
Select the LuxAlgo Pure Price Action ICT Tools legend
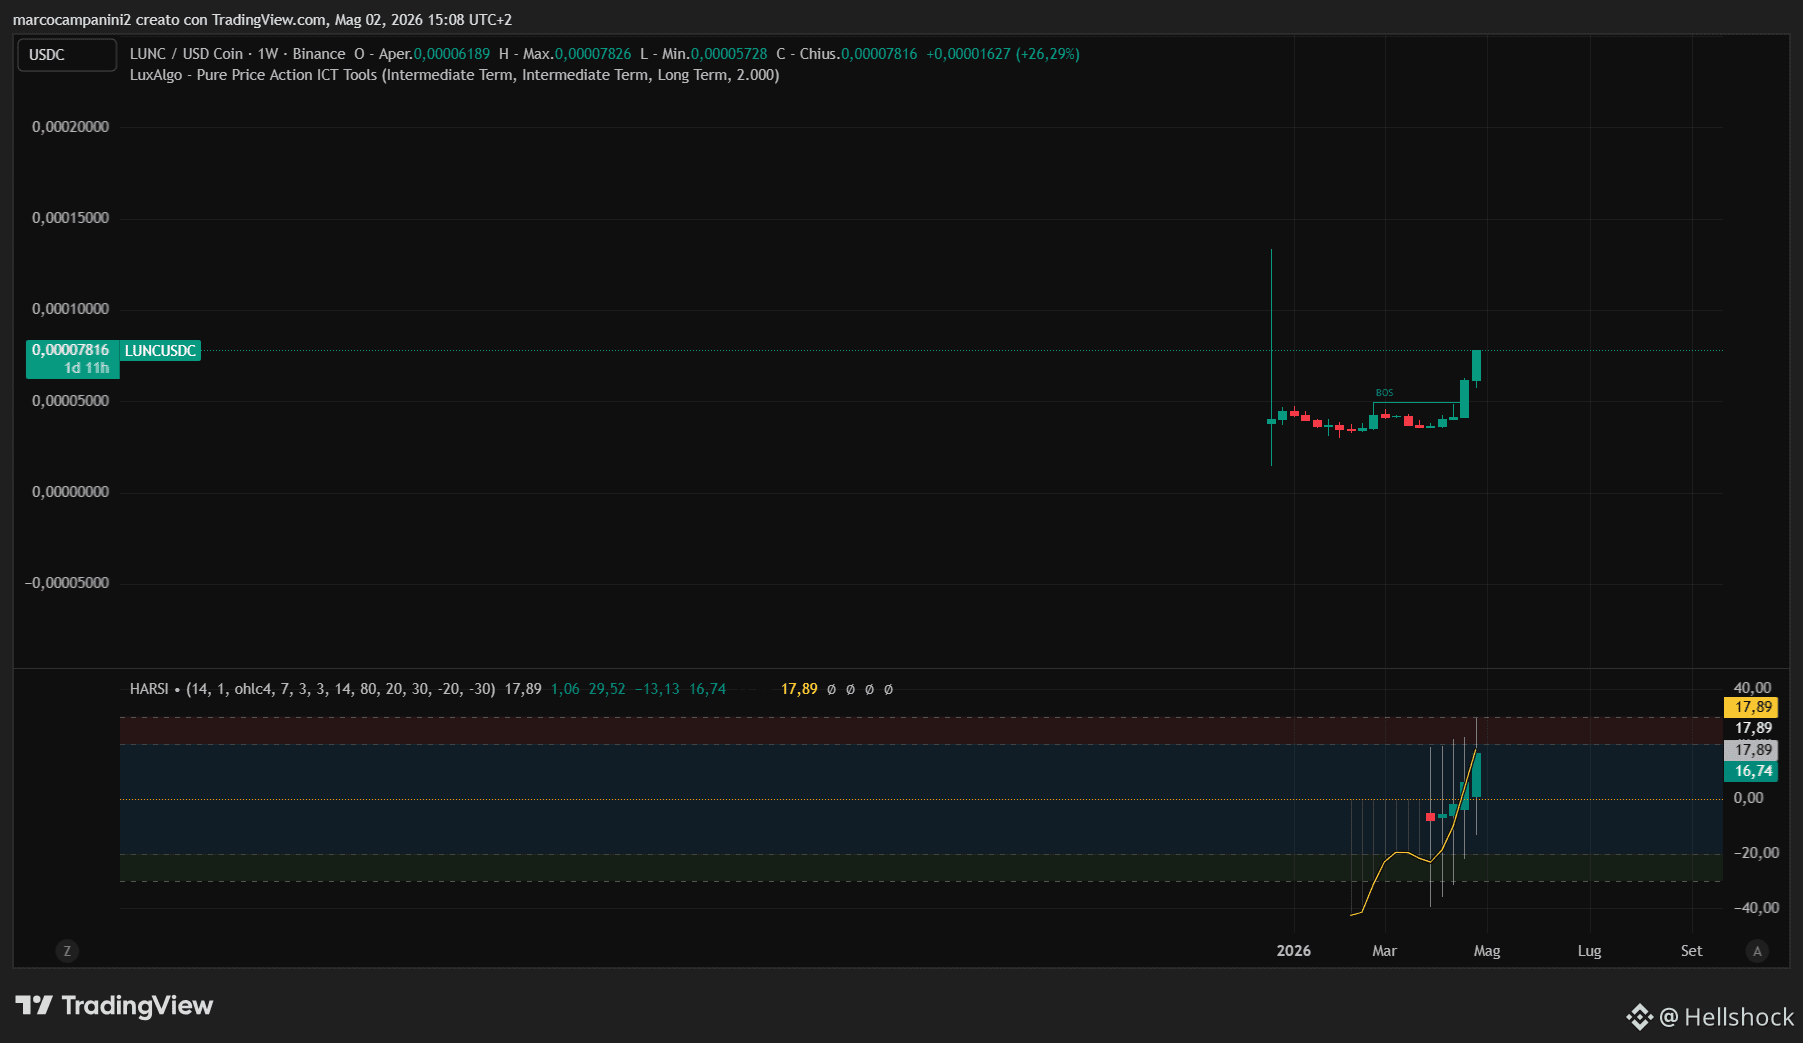coord(454,75)
